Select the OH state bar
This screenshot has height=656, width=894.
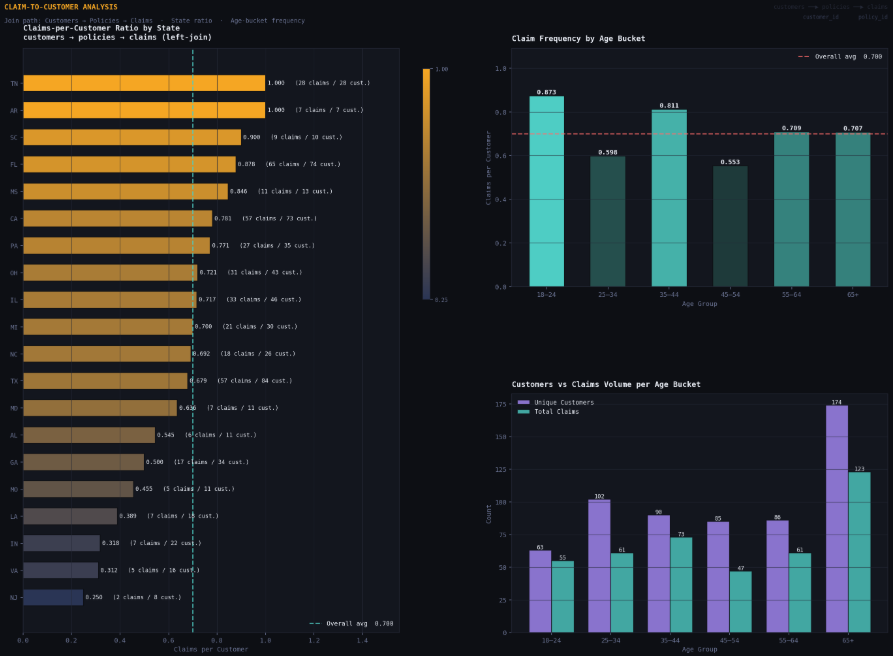pos(111,272)
